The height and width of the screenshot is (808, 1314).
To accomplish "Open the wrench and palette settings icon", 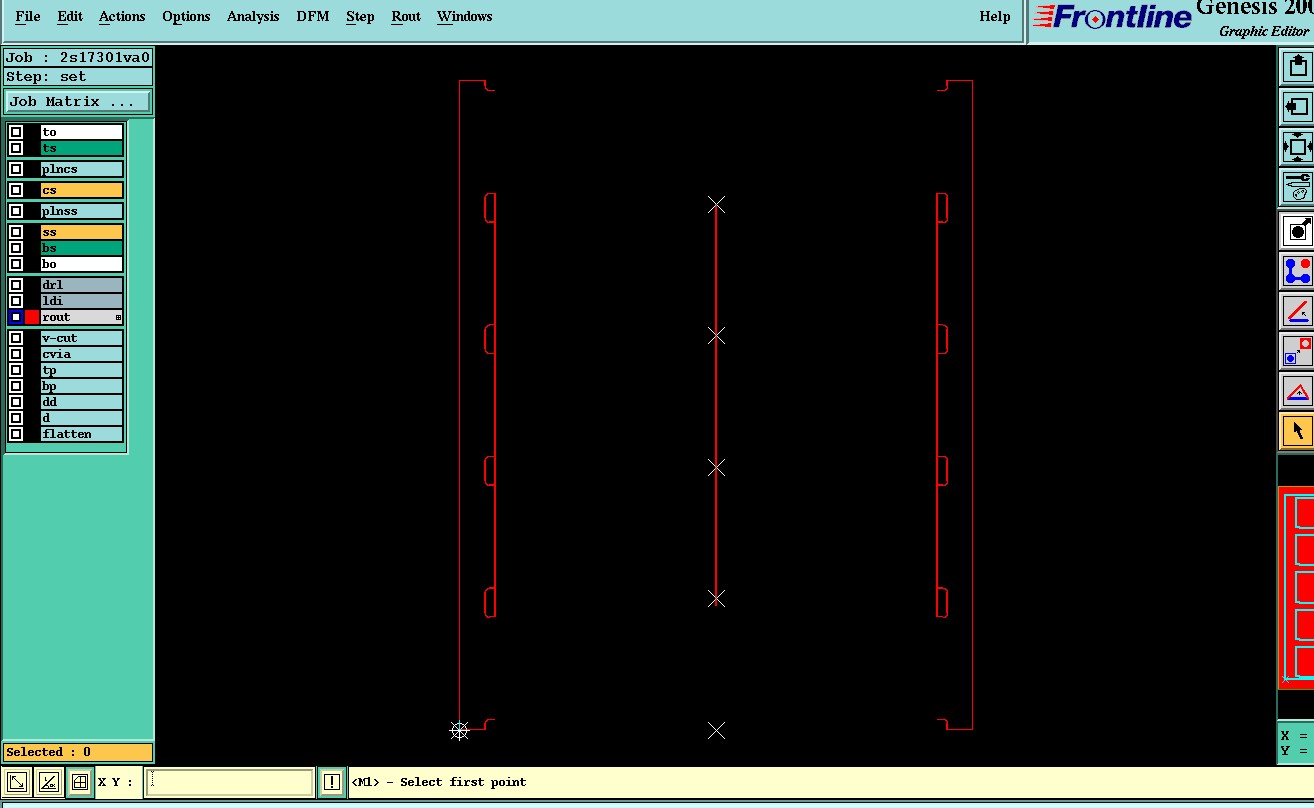I will [x=1298, y=186].
